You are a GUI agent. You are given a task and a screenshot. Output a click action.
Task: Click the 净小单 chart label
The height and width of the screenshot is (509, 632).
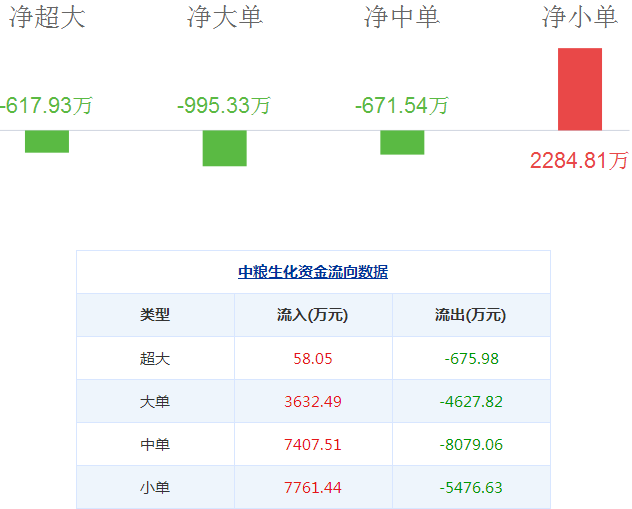pyautogui.click(x=580, y=17)
